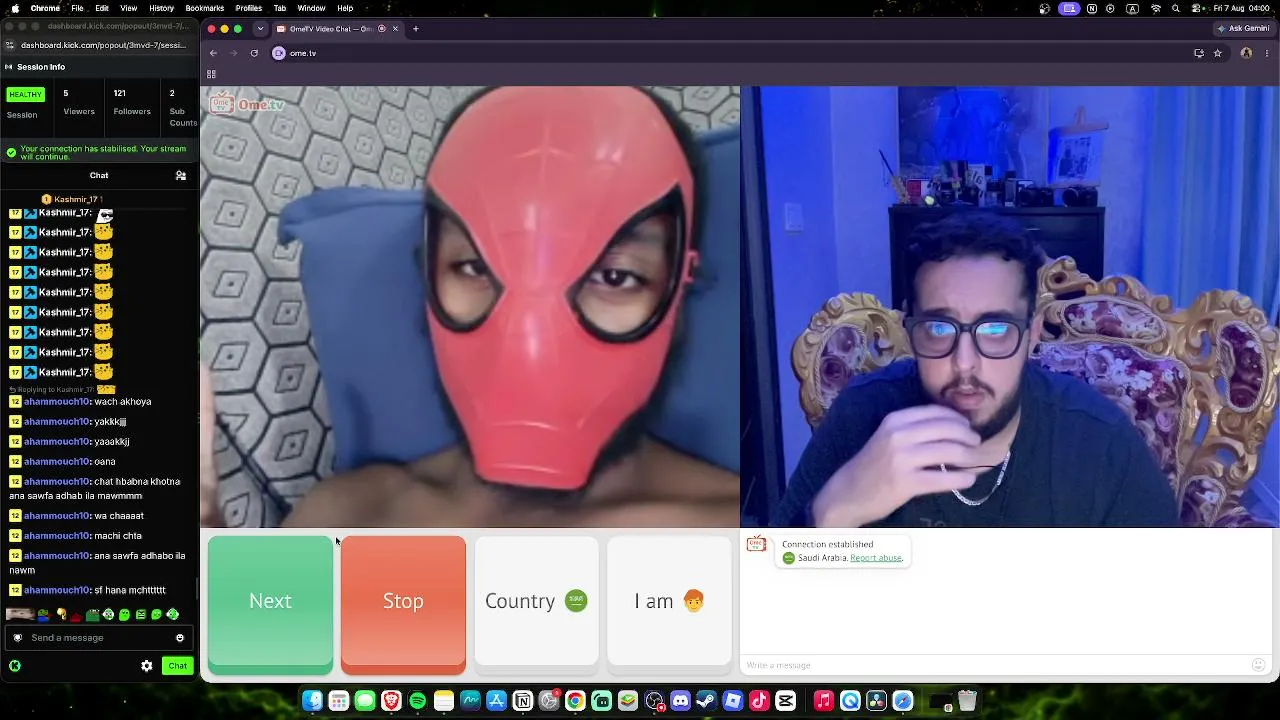Select the OmeTV Video Chat tab
This screenshot has height=720, width=1280.
(337, 29)
